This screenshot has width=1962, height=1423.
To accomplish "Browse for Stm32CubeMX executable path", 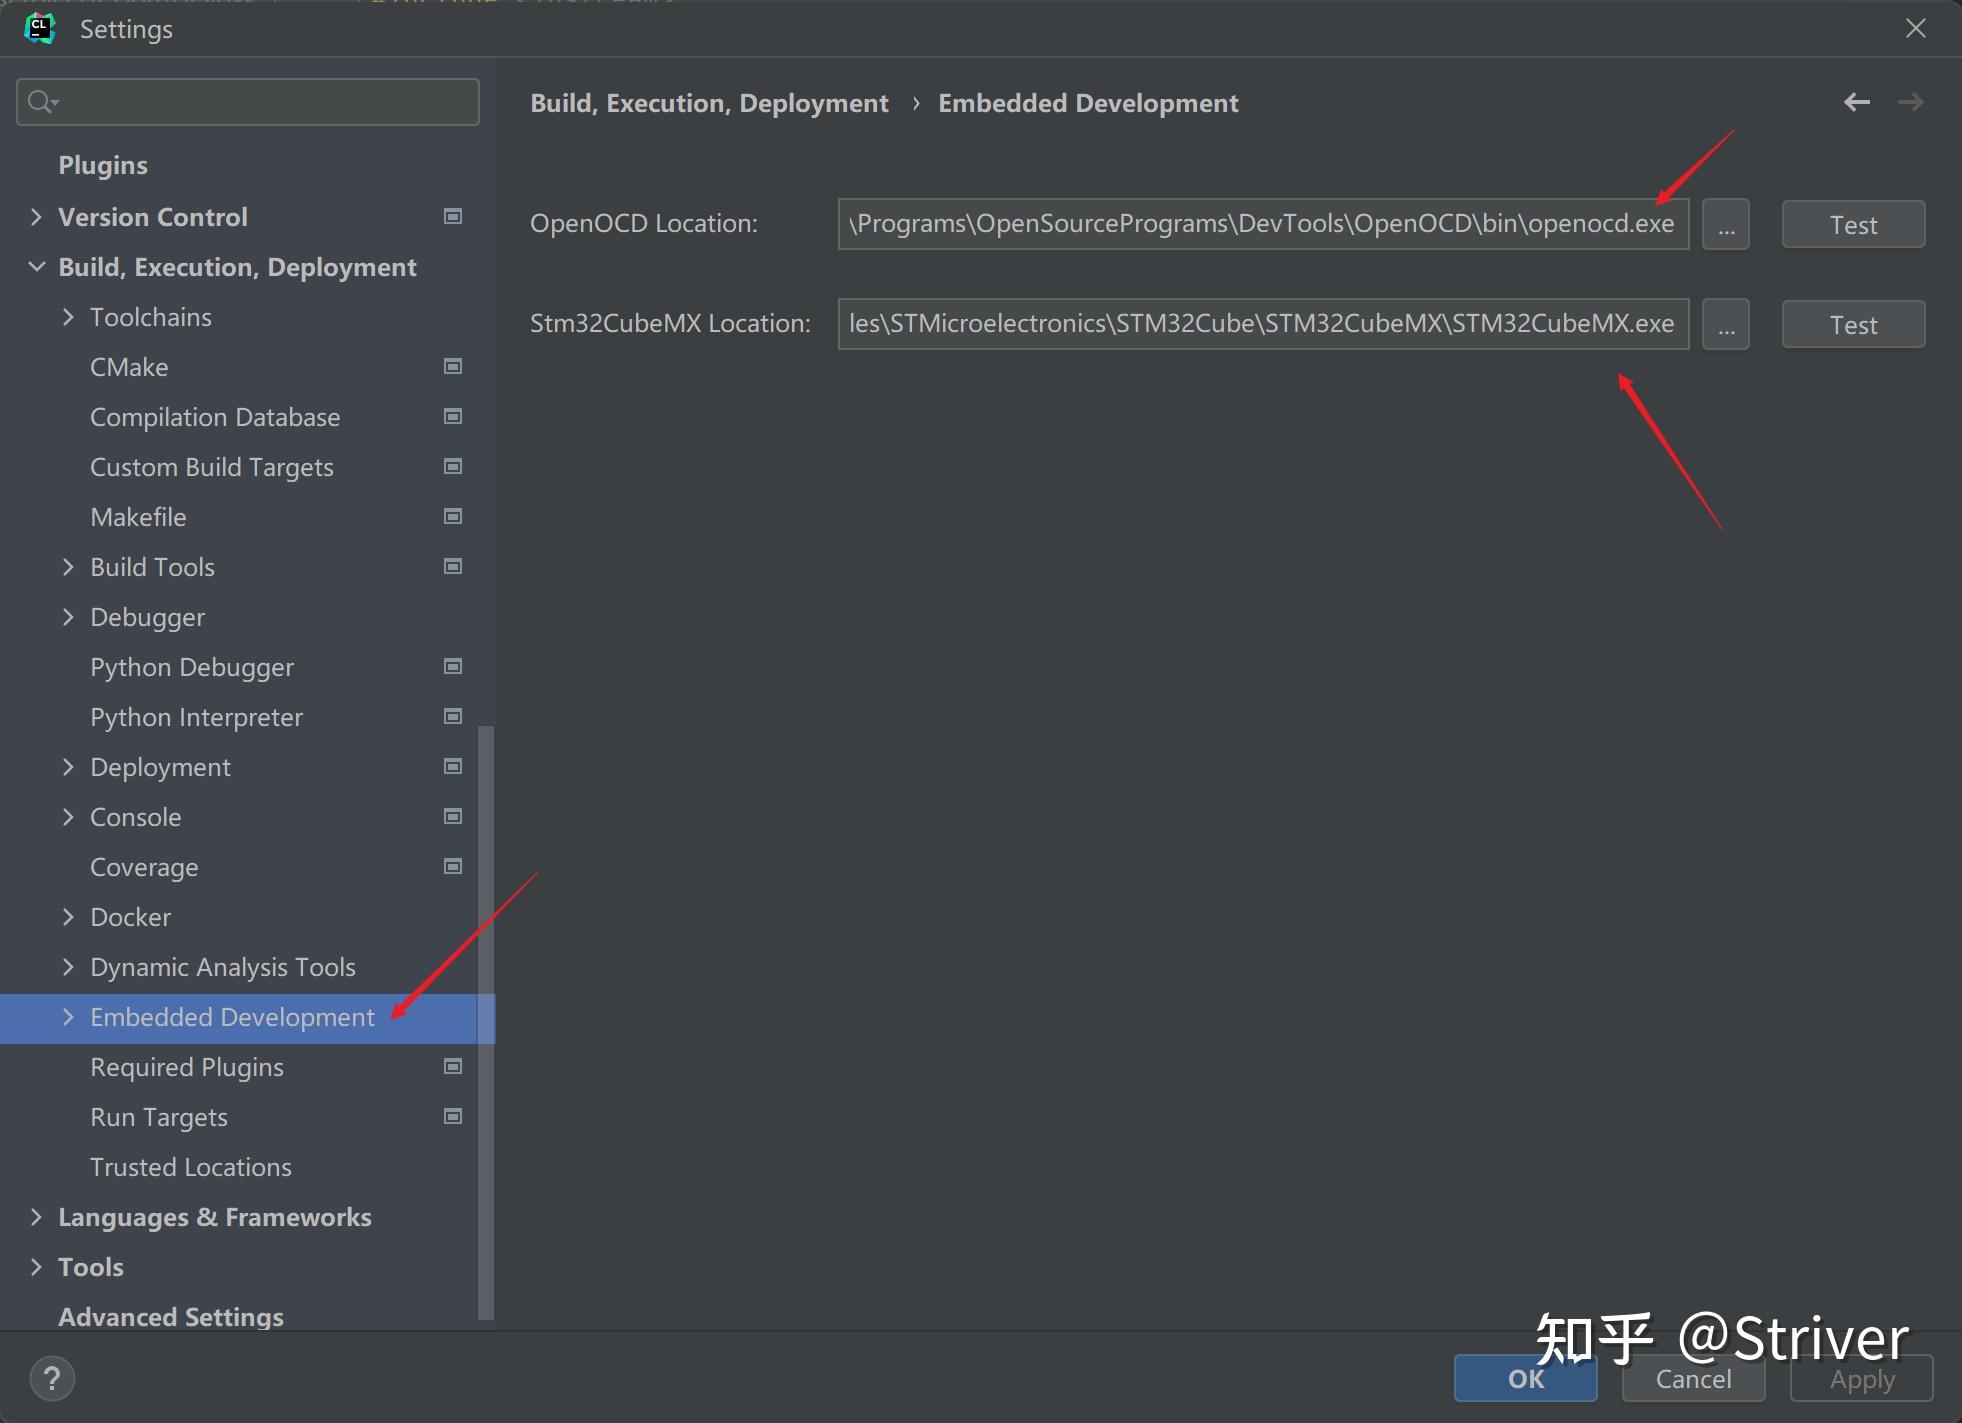I will [1726, 324].
